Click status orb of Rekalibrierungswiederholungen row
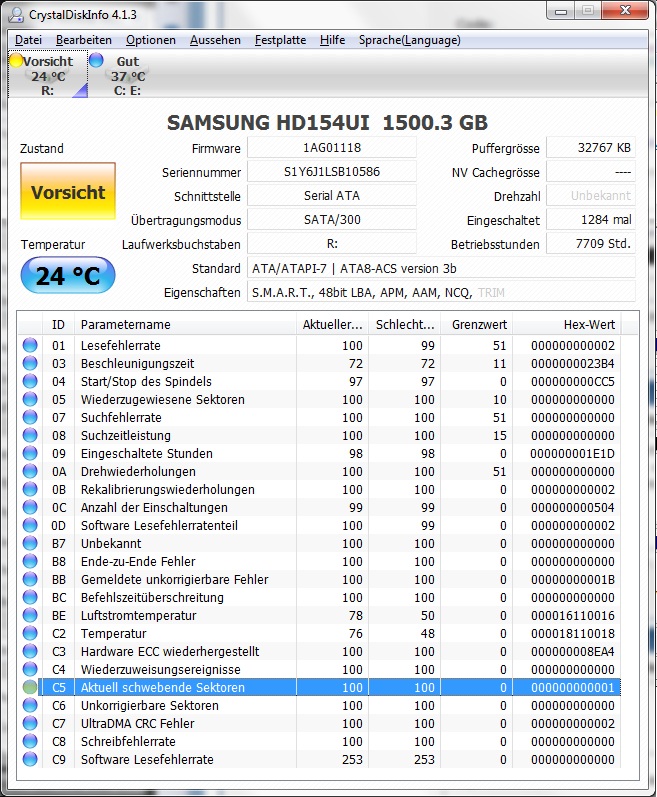The width and height of the screenshot is (657, 797). tap(30, 489)
